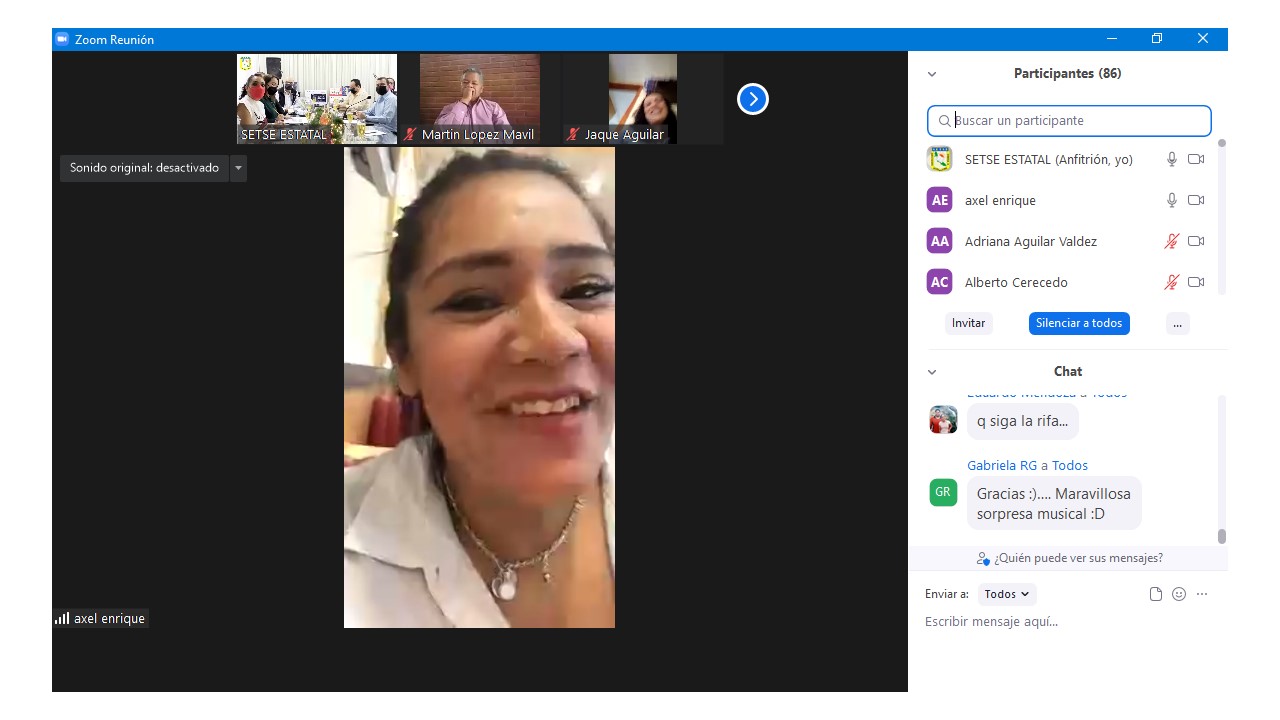Viewport: 1280px width, 720px height.
Task: Open participants more options (...) button
Action: pyautogui.click(x=1177, y=323)
